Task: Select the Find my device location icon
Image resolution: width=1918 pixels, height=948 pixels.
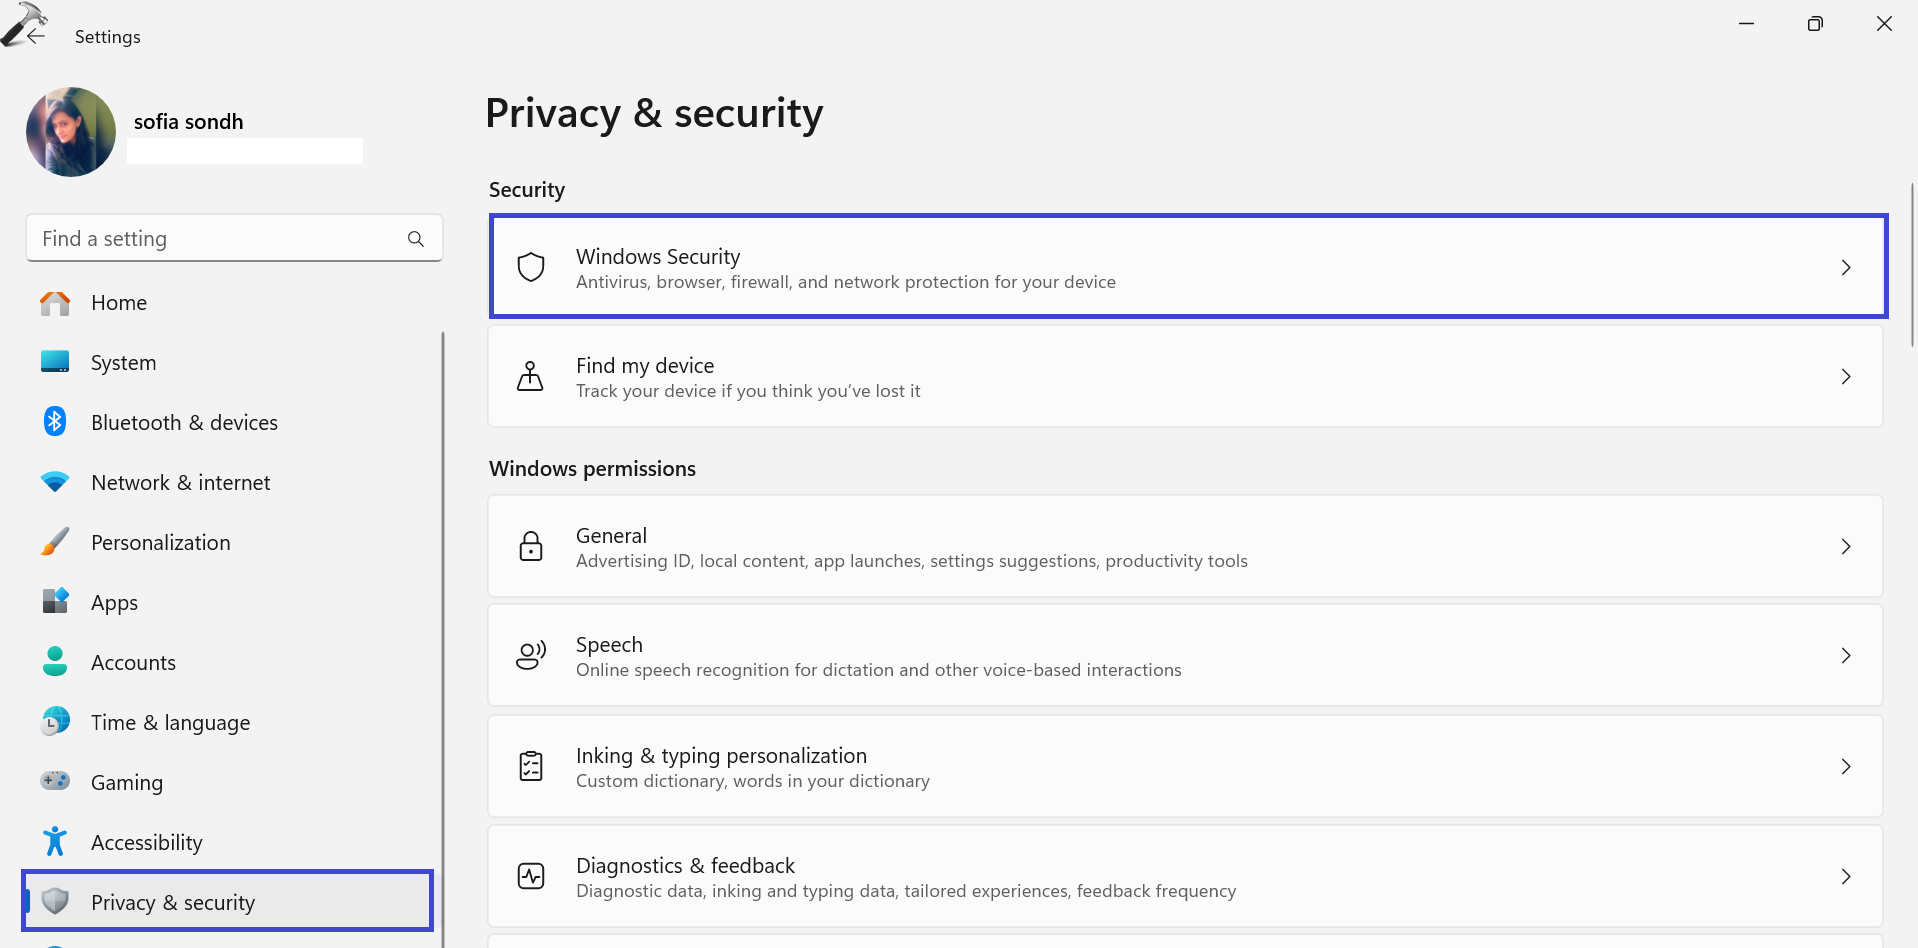Action: coord(530,376)
